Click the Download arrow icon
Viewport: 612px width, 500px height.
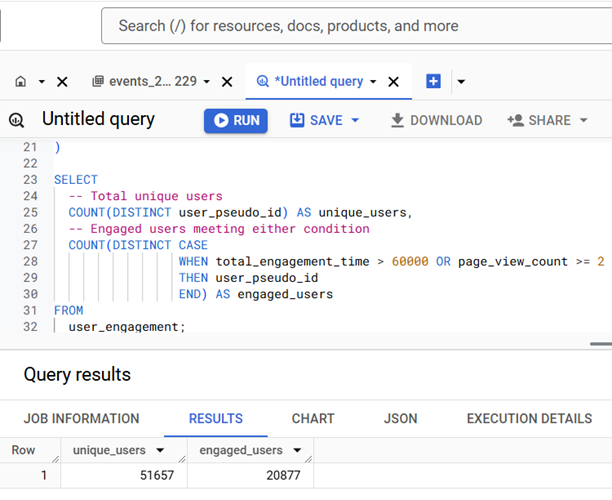click(x=397, y=120)
